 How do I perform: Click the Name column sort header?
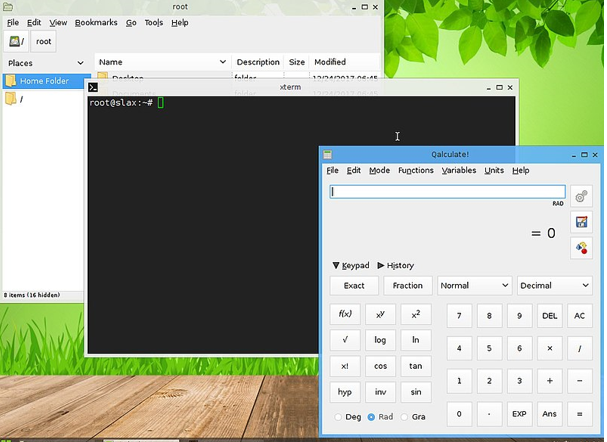click(x=163, y=62)
